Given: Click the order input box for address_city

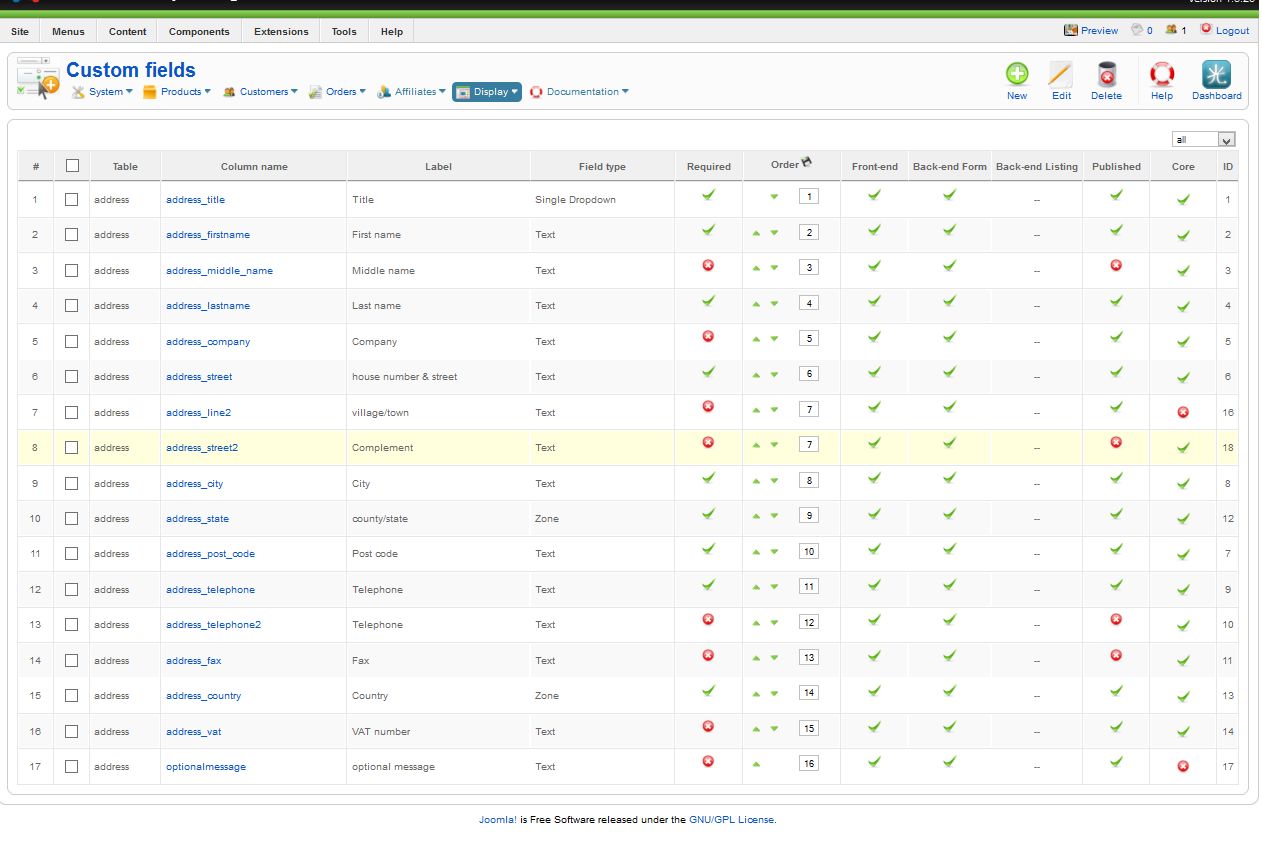Looking at the screenshot, I should pyautogui.click(x=808, y=480).
